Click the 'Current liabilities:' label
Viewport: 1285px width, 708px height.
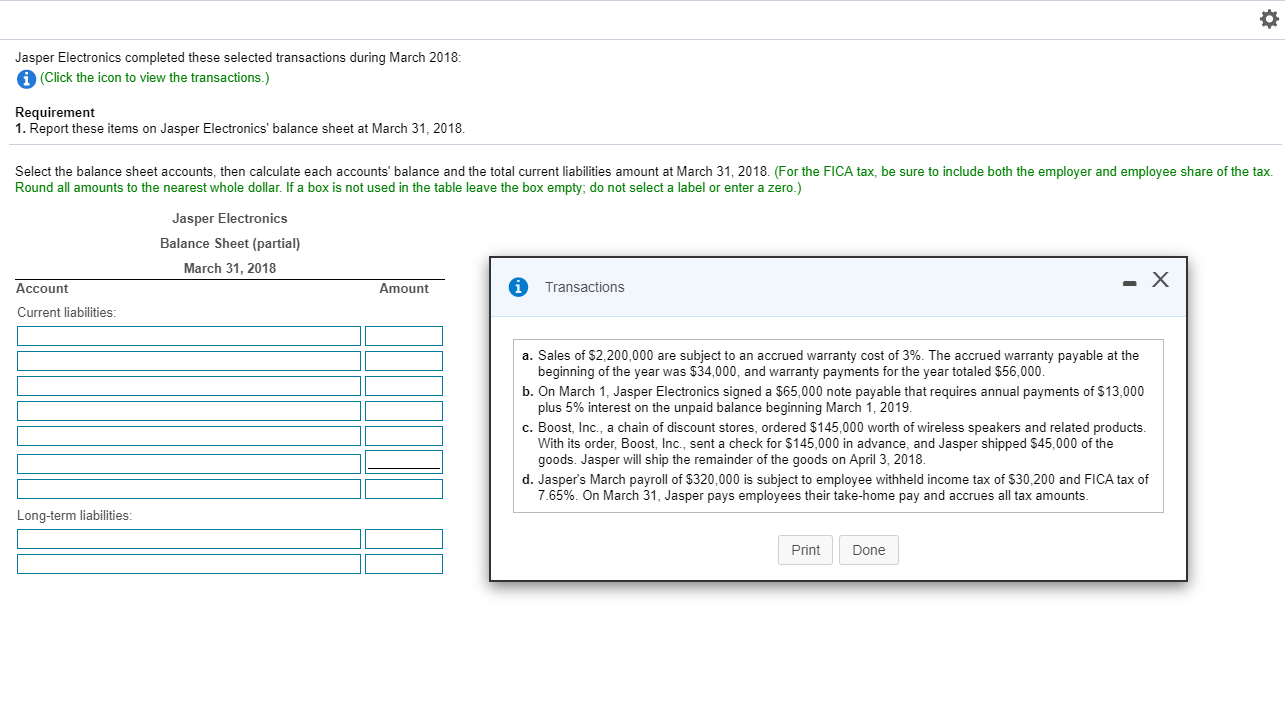66,312
